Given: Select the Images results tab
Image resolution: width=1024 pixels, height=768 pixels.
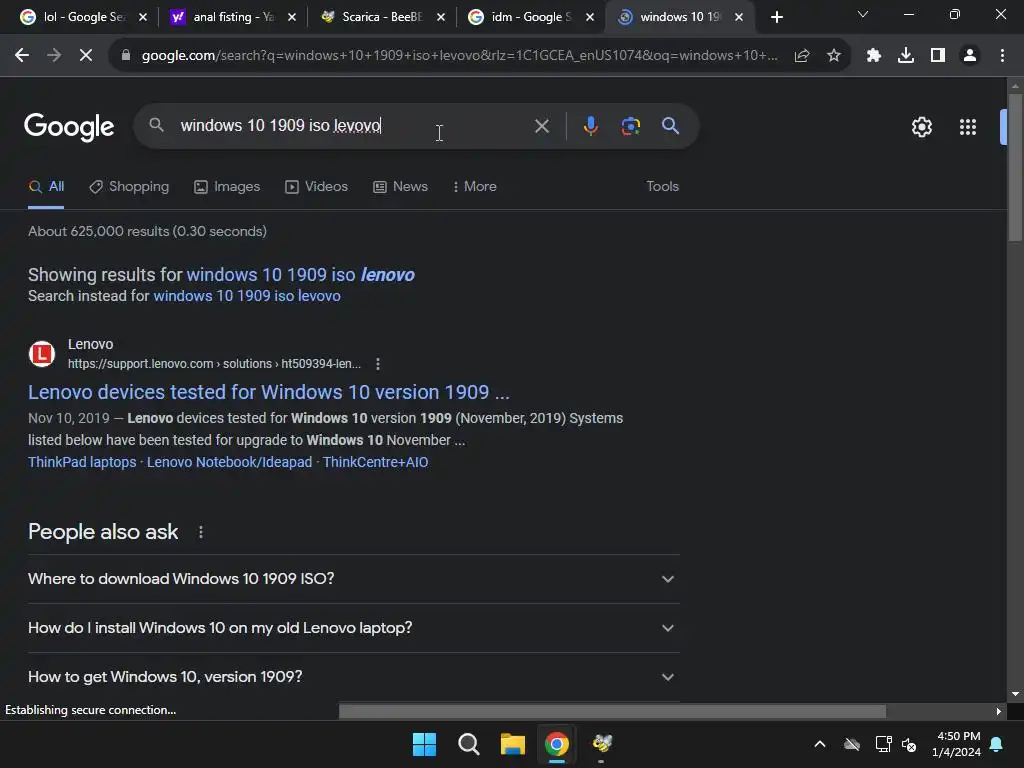Looking at the screenshot, I should [227, 187].
